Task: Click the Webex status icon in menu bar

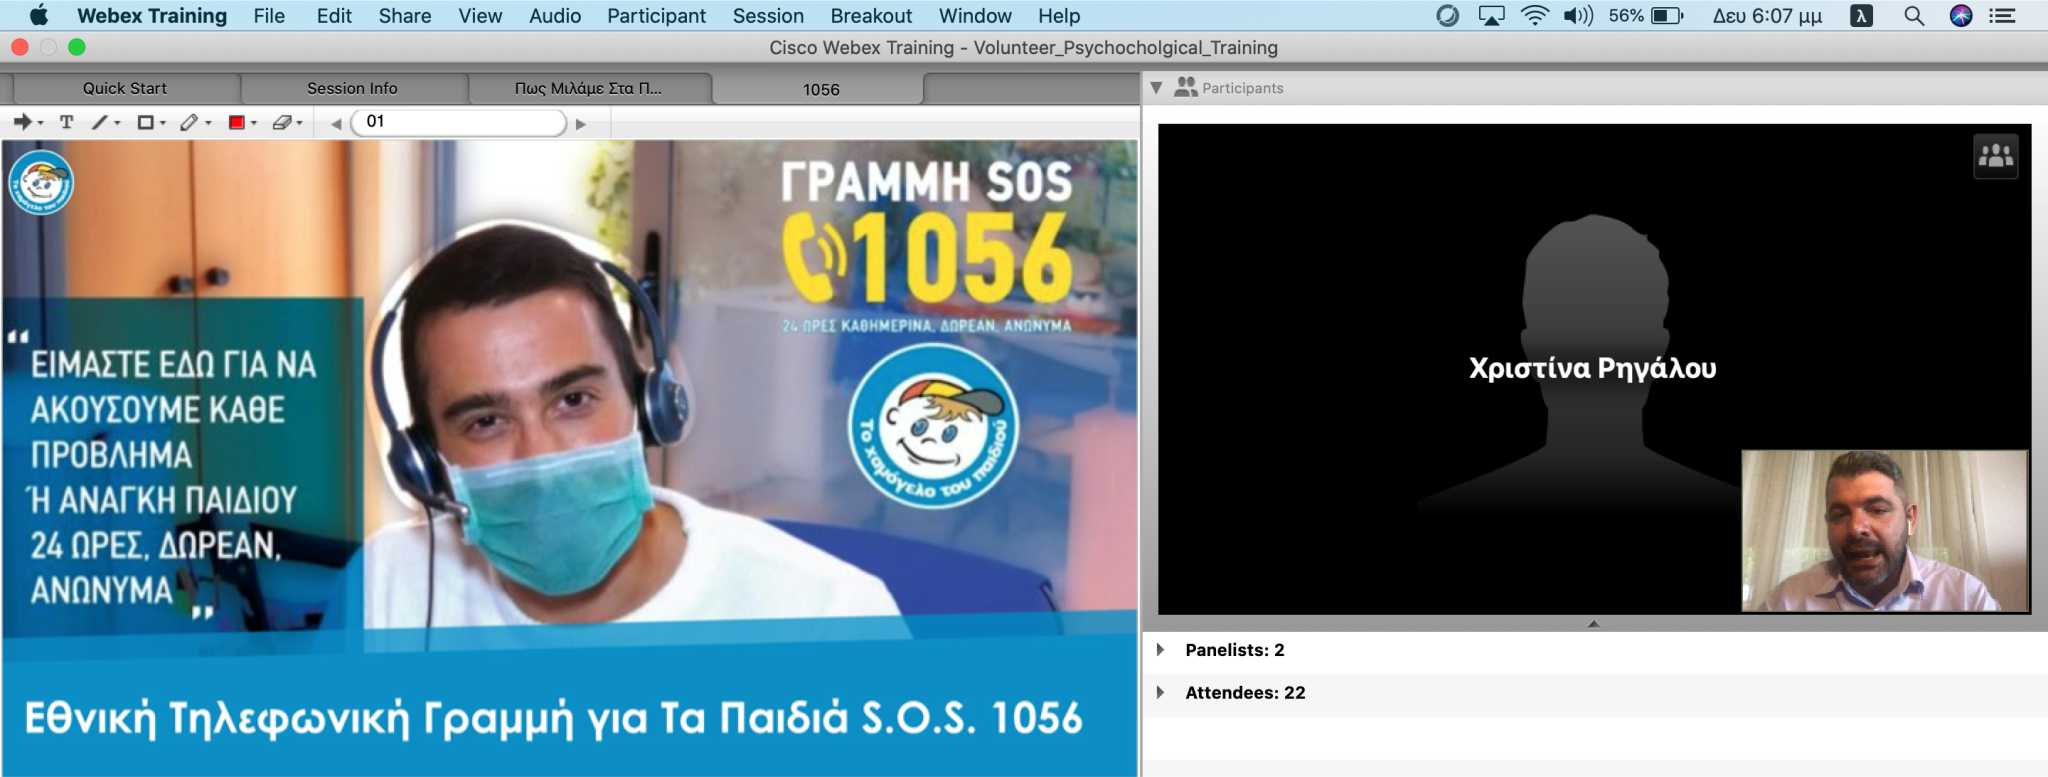Action: point(1447,15)
